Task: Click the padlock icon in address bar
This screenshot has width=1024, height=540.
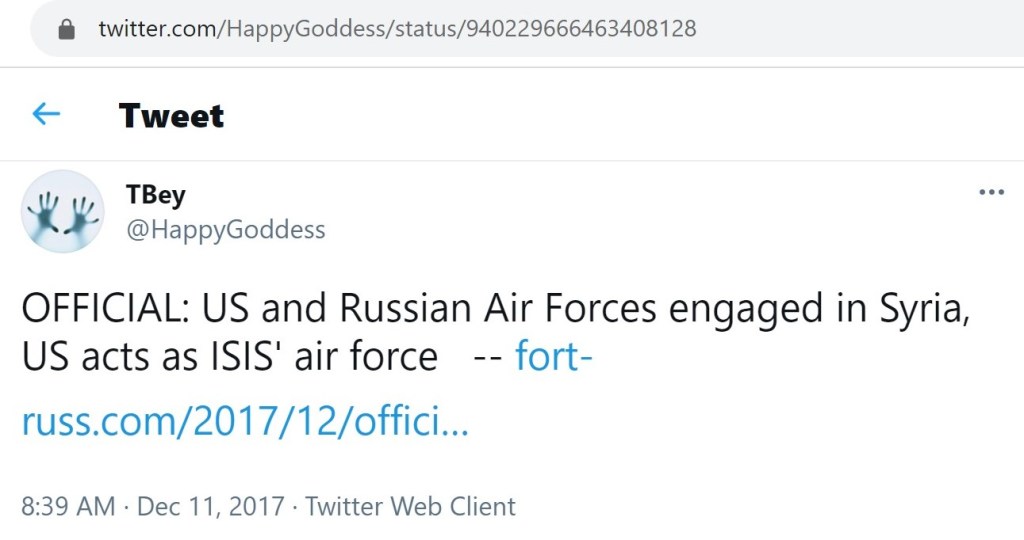Action: (67, 29)
